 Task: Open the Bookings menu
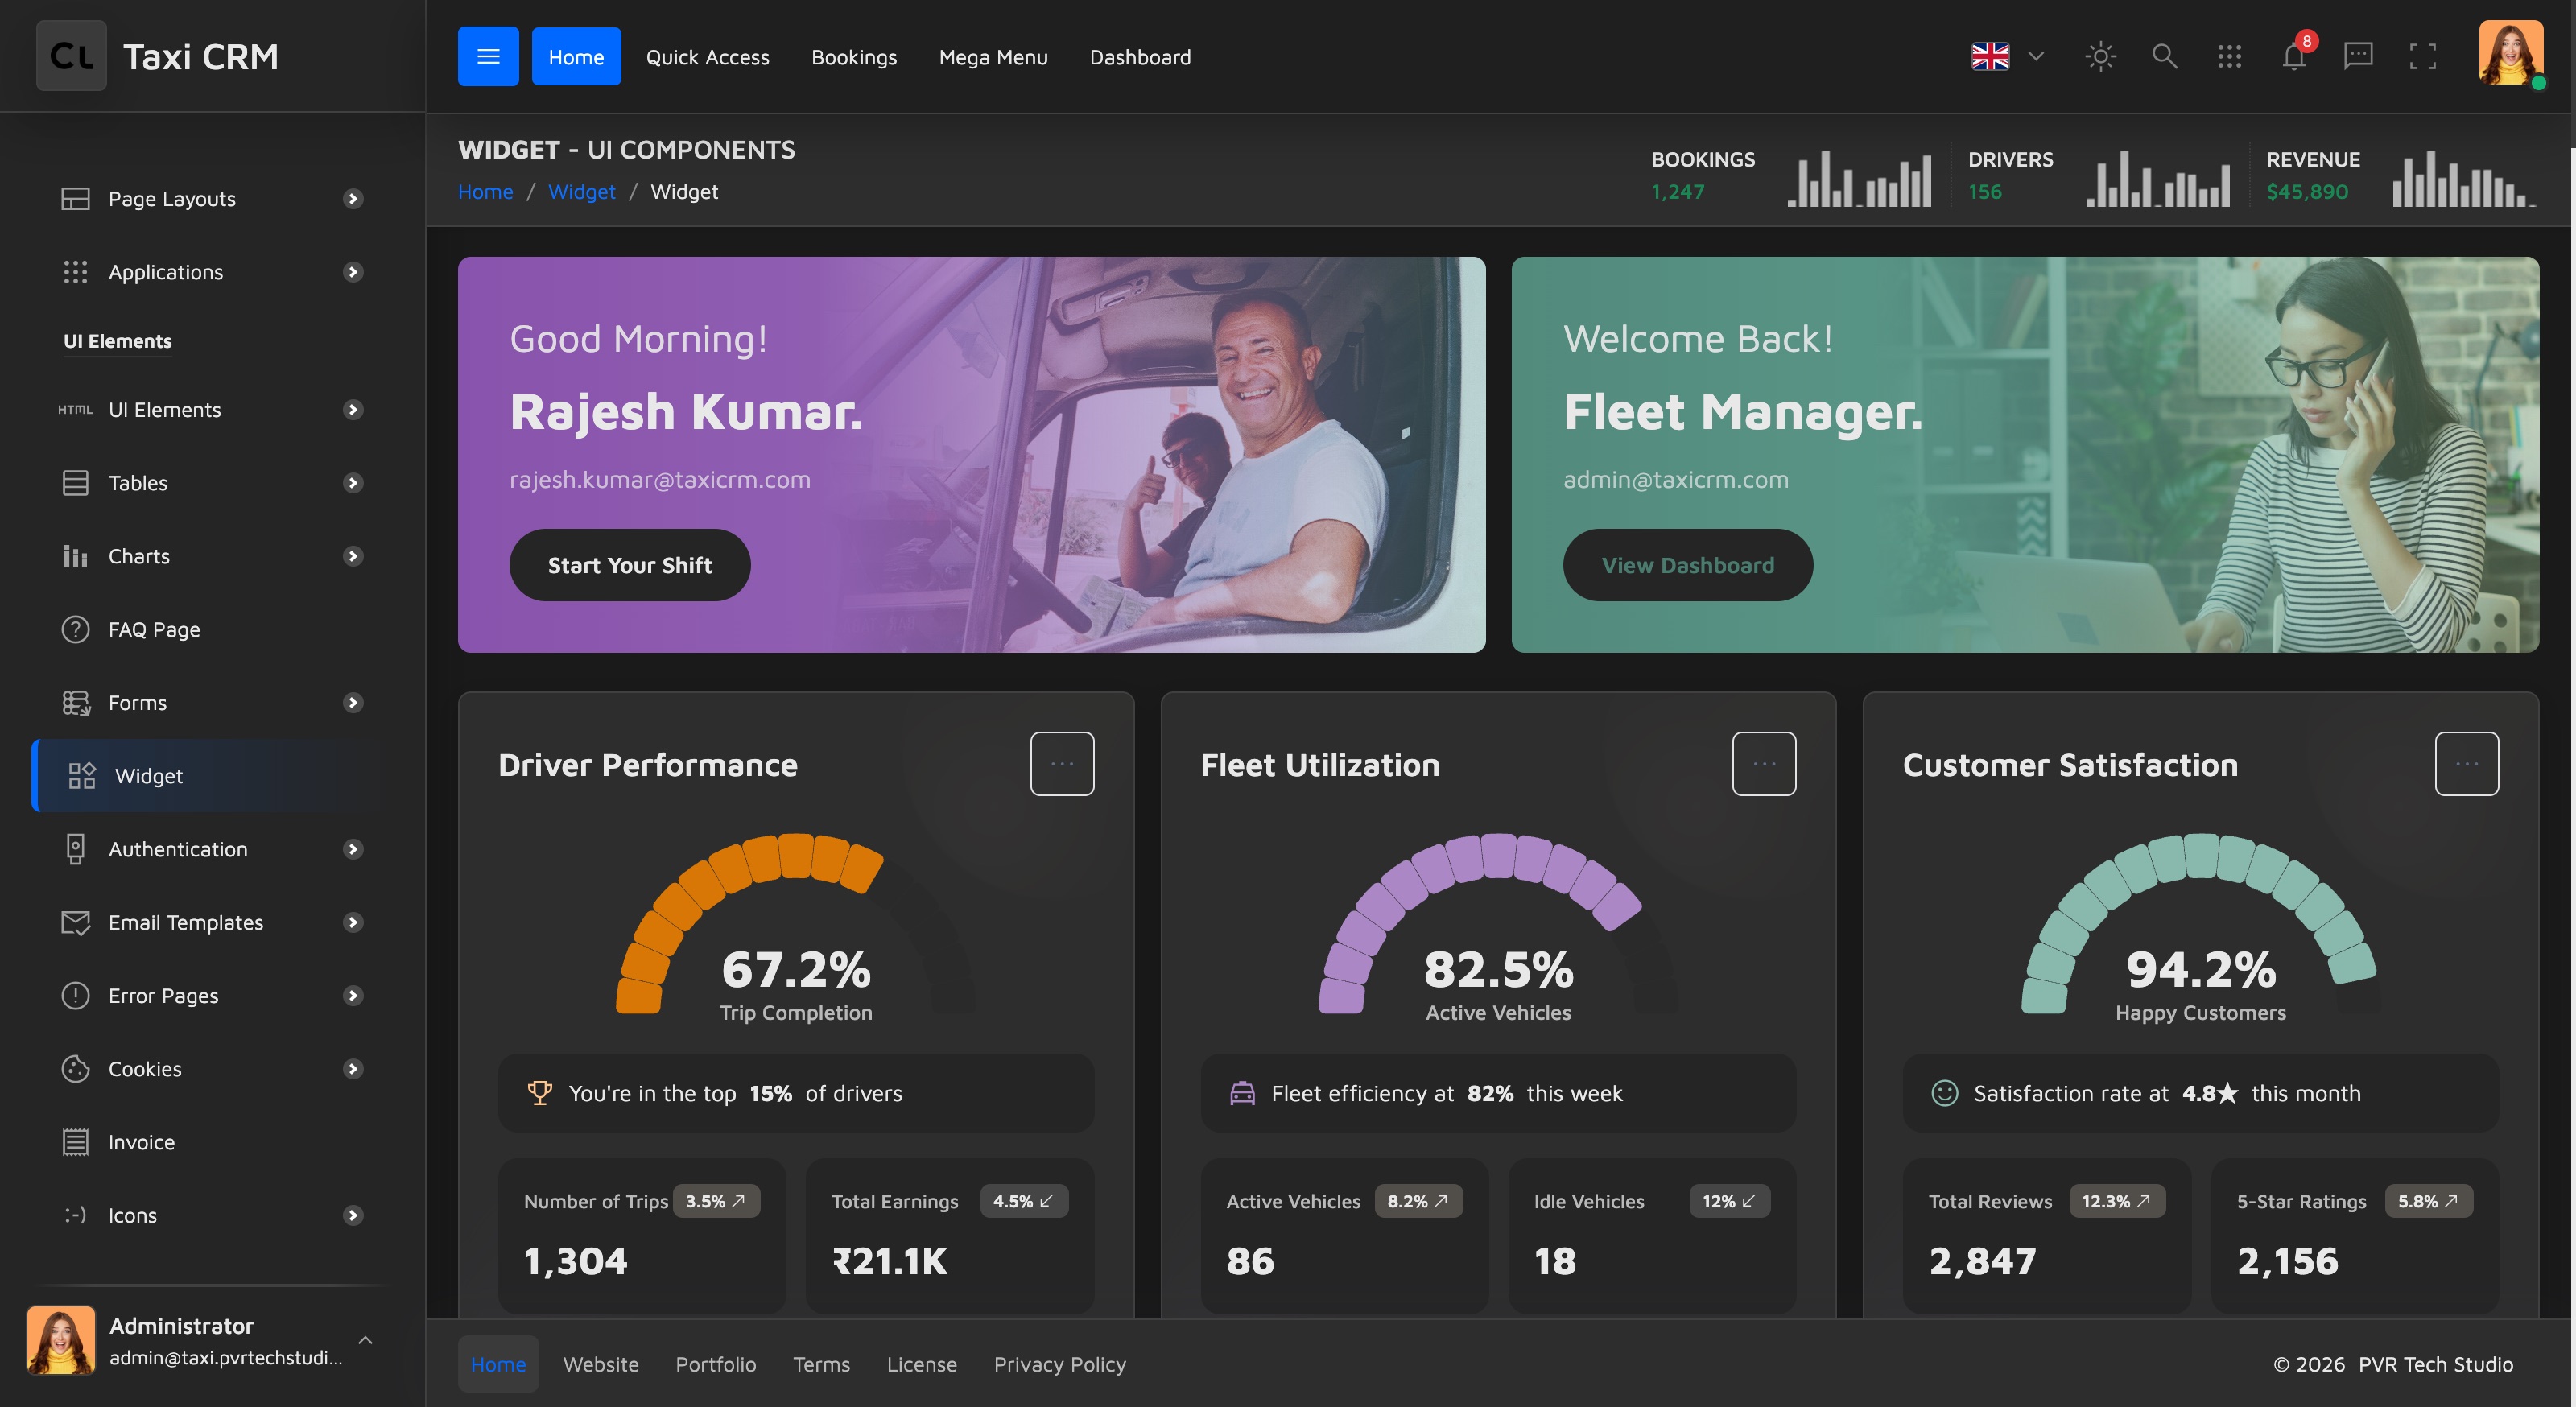pyautogui.click(x=854, y=57)
